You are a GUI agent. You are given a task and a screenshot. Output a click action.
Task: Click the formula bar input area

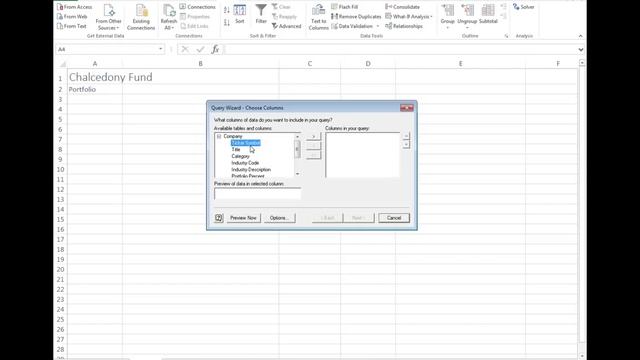point(400,49)
